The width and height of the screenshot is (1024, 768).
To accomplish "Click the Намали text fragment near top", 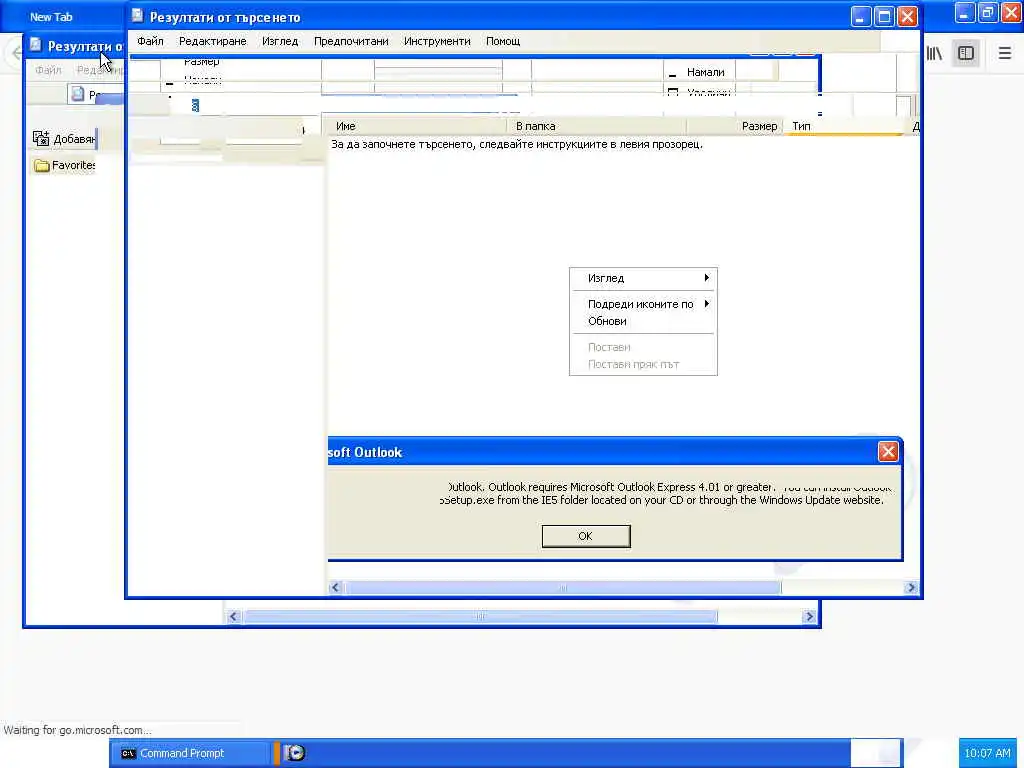I will (705, 72).
